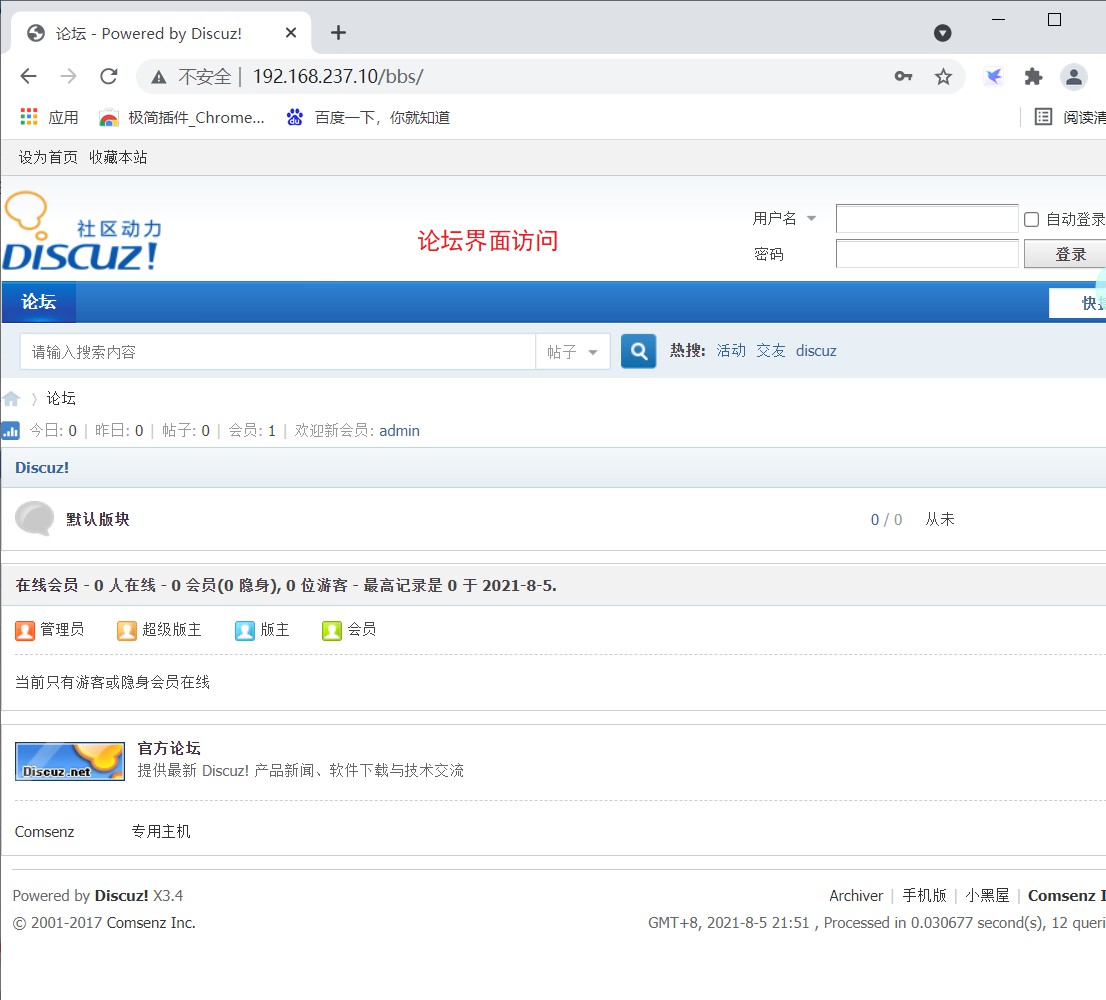Click the blue bird extension icon
The width and height of the screenshot is (1106, 1000).
pos(994,76)
